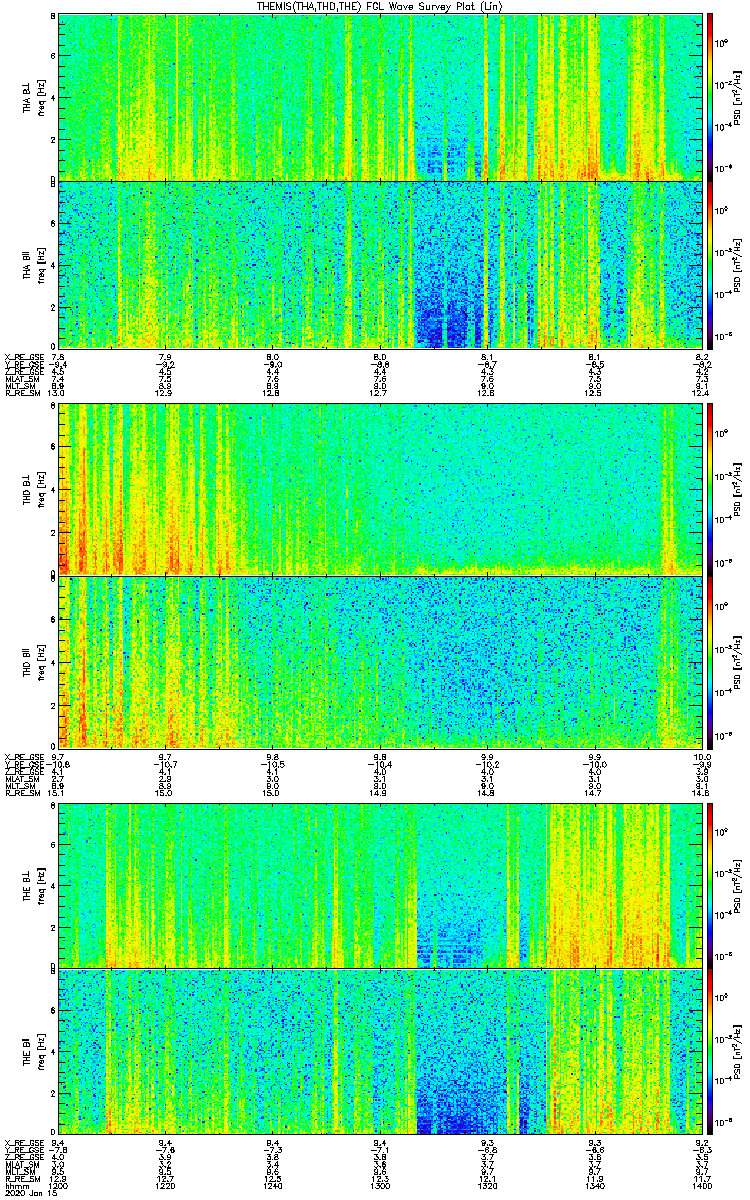Click the THA B-perpendicular spectrogram panel
This screenshot has height=1200, width=750.
tap(379, 97)
